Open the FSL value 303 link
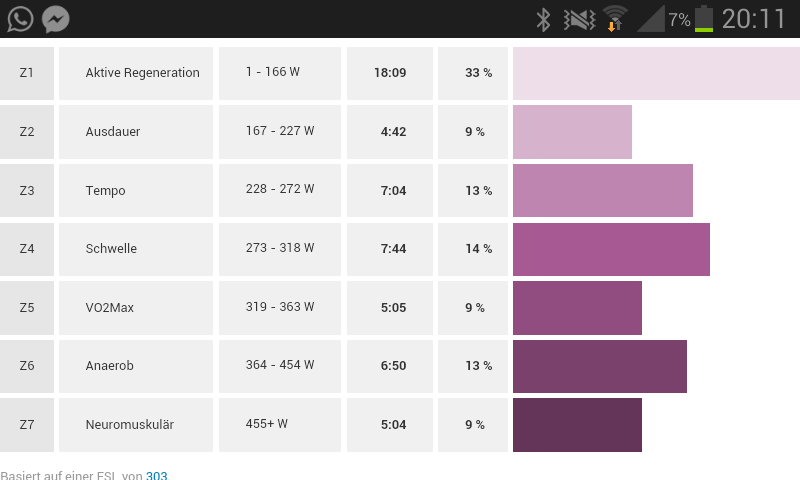 click(x=156, y=475)
